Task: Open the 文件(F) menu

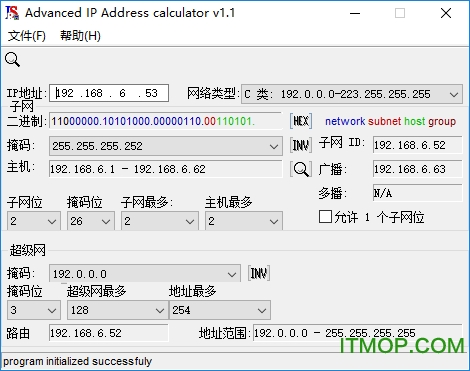Action: tap(27, 36)
